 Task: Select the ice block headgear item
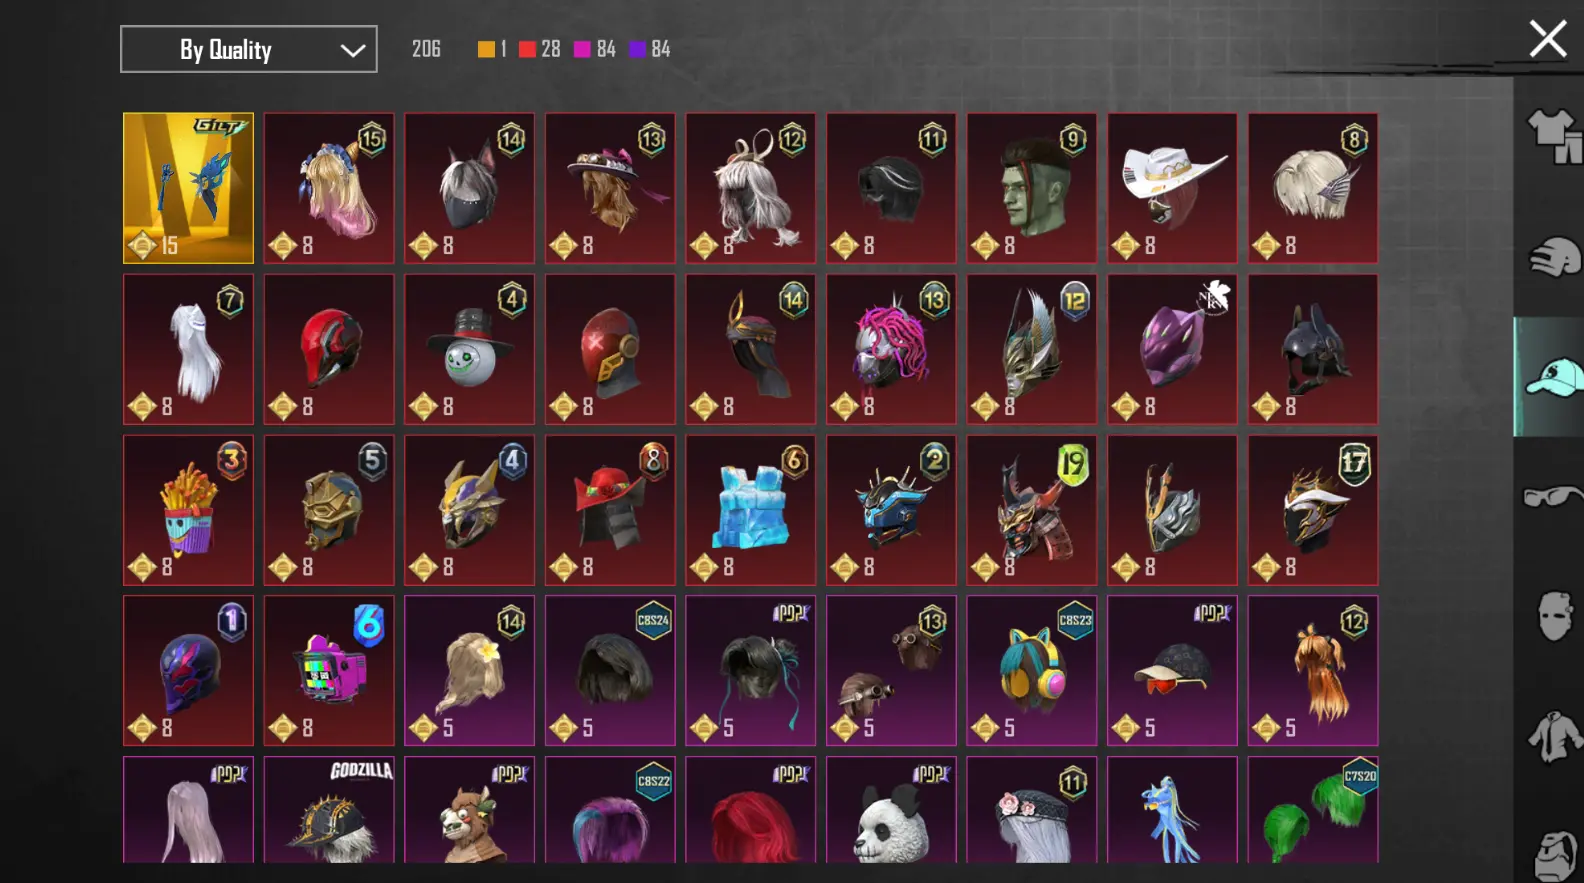pos(750,510)
